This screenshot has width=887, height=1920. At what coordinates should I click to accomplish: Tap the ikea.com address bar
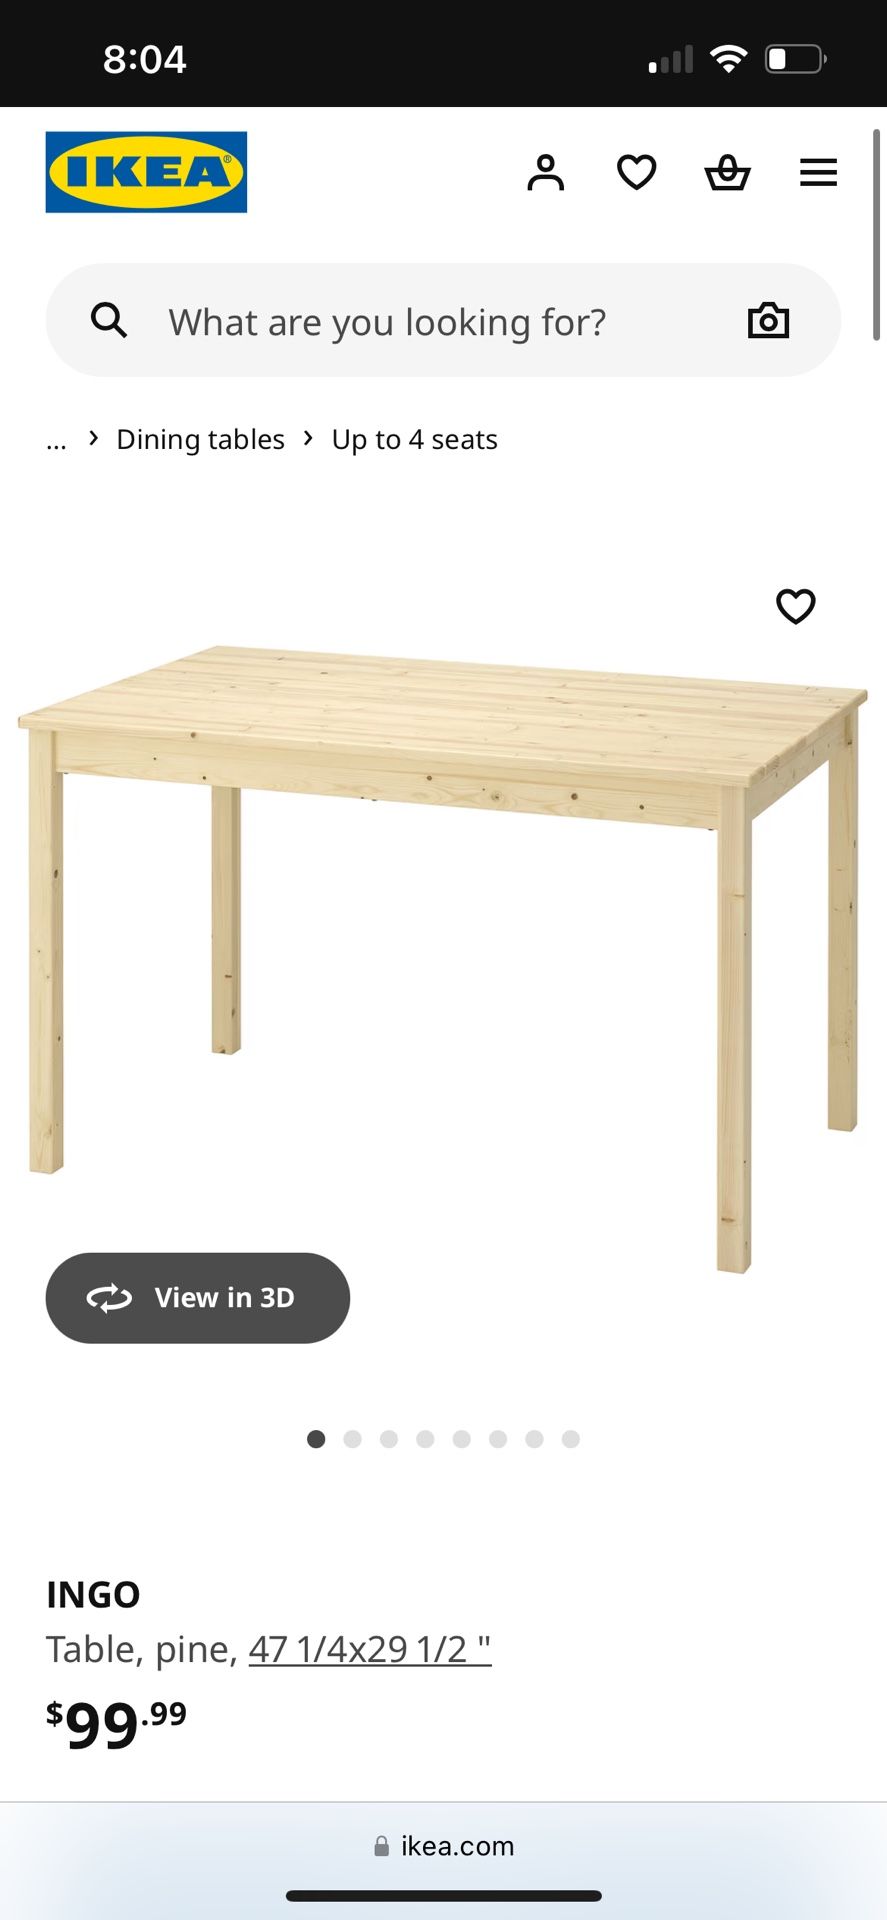tap(443, 1846)
